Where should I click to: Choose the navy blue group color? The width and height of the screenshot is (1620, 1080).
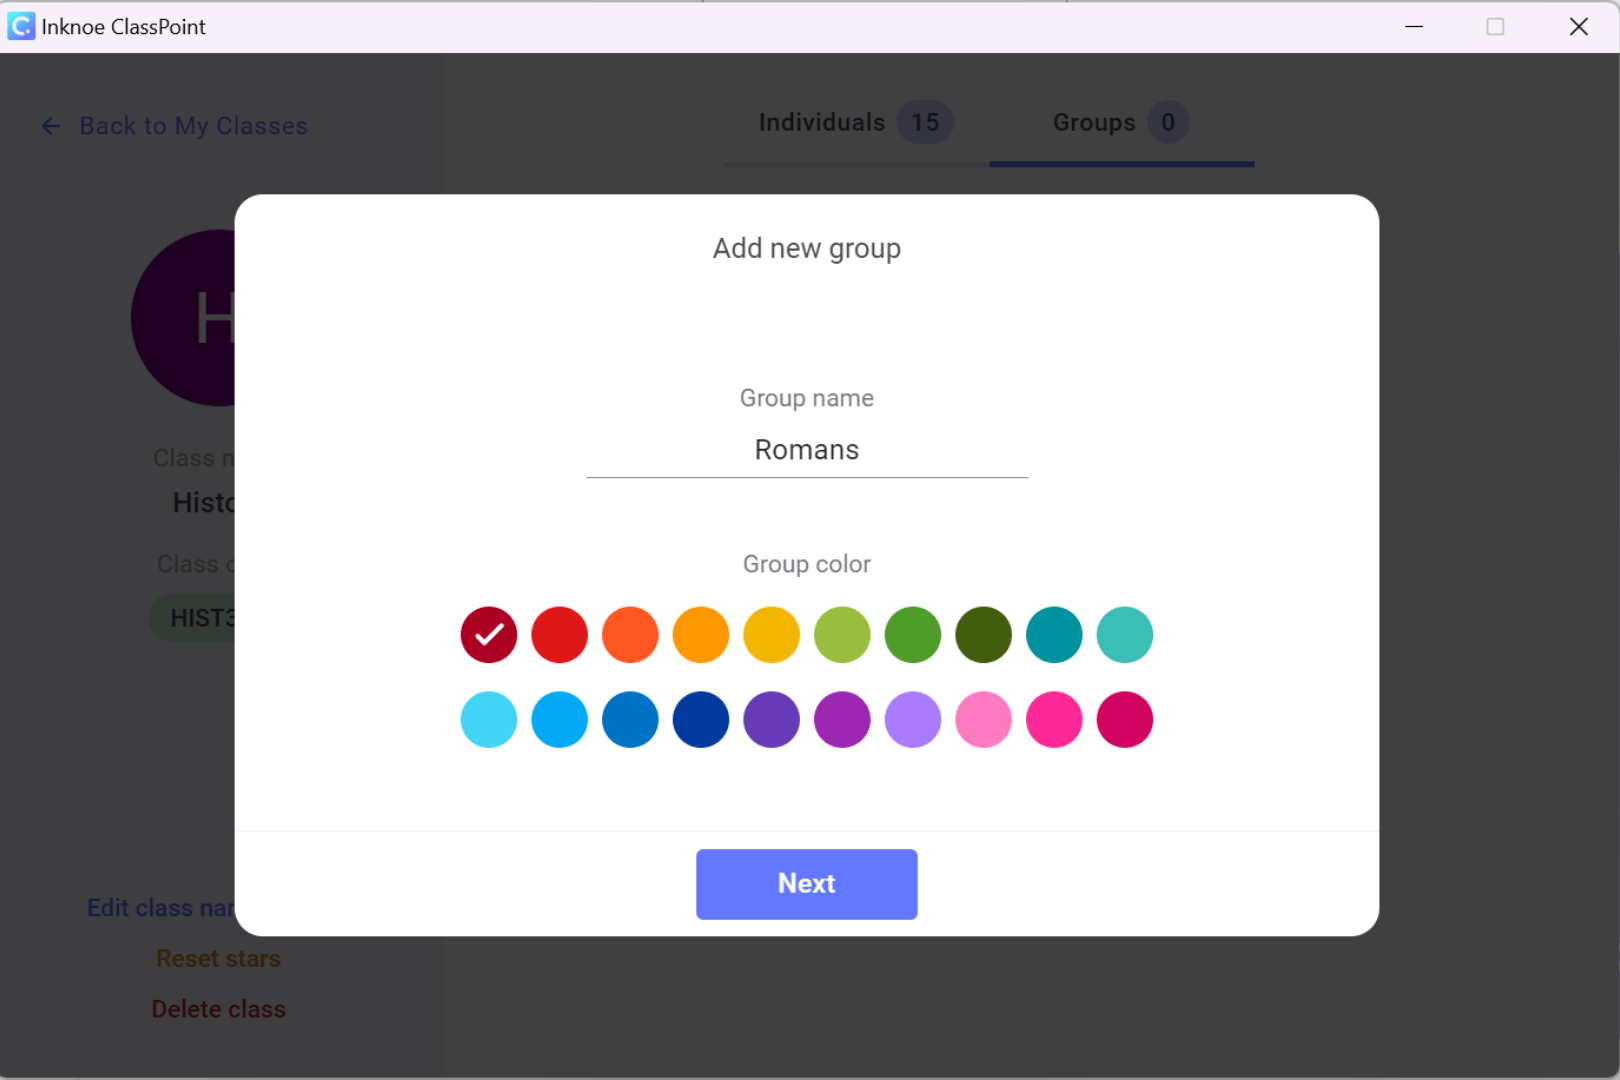click(701, 720)
